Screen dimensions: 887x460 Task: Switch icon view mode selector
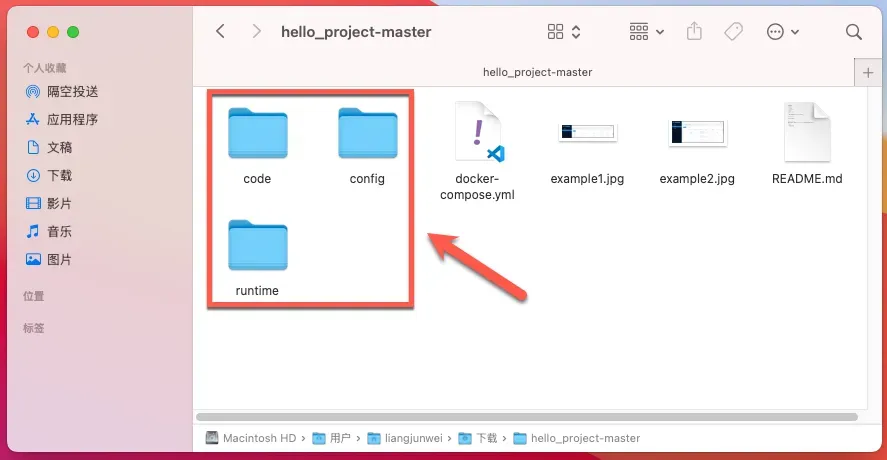[564, 32]
